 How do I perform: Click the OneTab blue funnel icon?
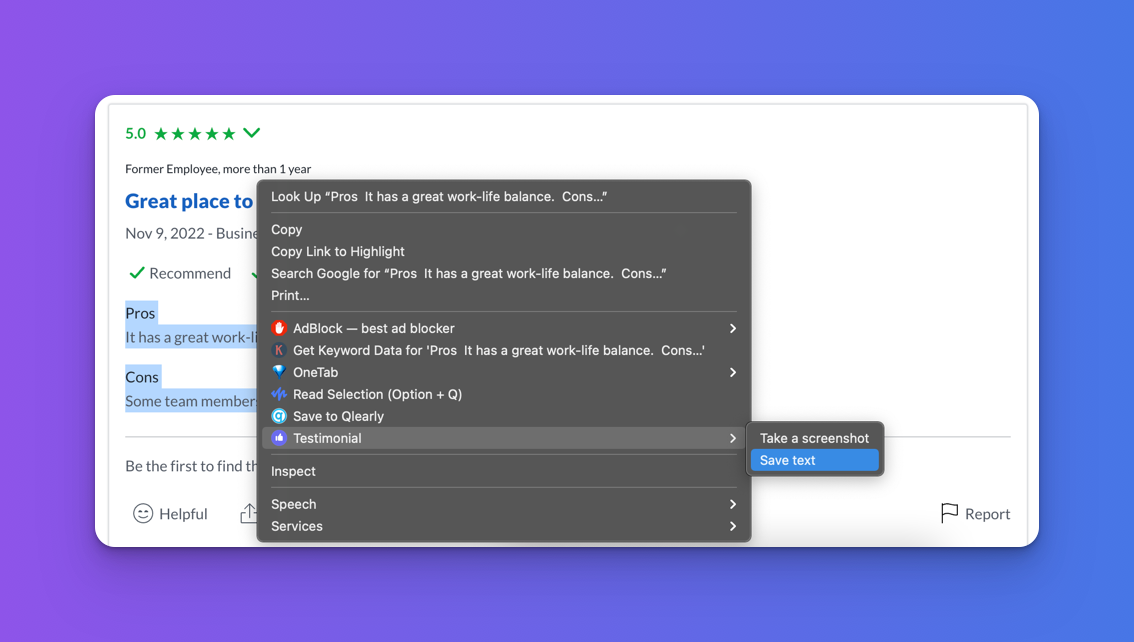tap(279, 372)
